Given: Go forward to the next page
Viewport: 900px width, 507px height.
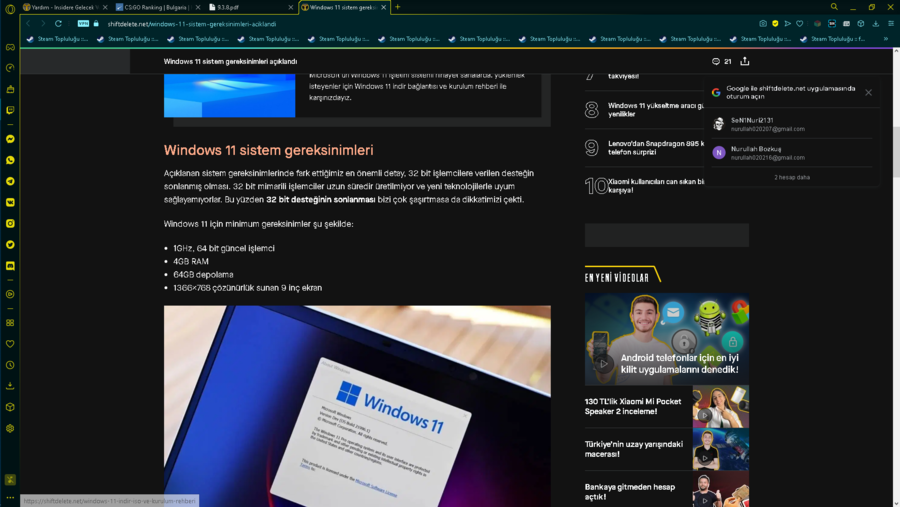Looking at the screenshot, I should click(42, 24).
